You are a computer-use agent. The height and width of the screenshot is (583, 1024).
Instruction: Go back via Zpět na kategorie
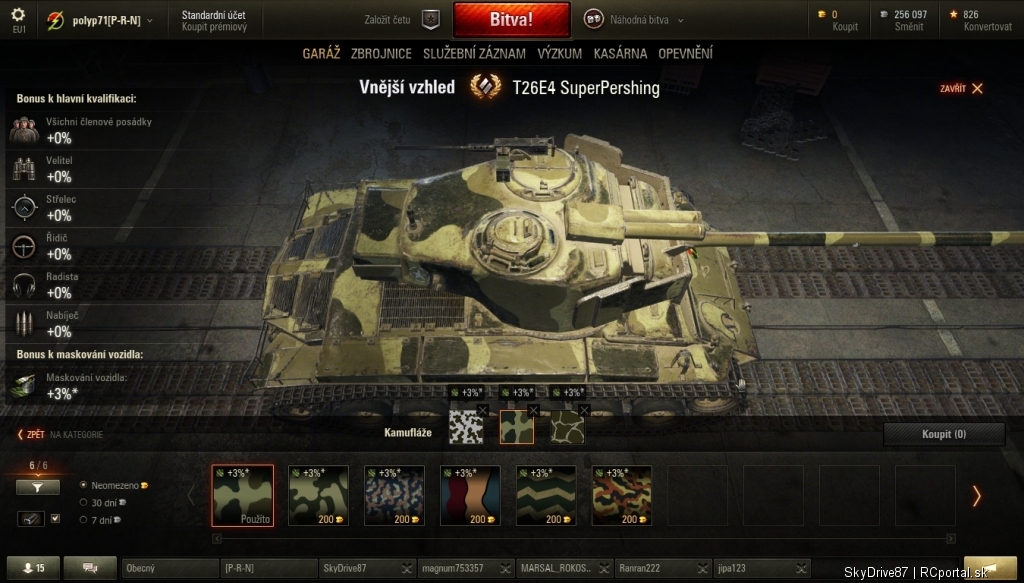60,434
